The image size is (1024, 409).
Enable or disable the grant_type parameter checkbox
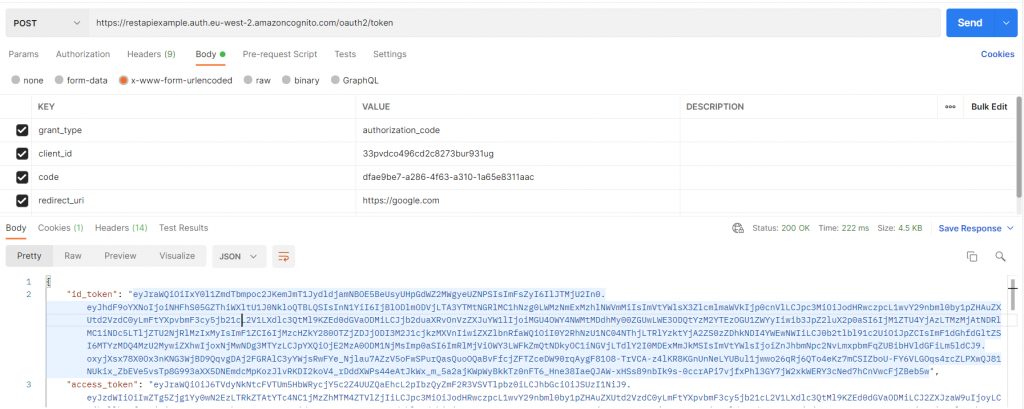(22, 130)
